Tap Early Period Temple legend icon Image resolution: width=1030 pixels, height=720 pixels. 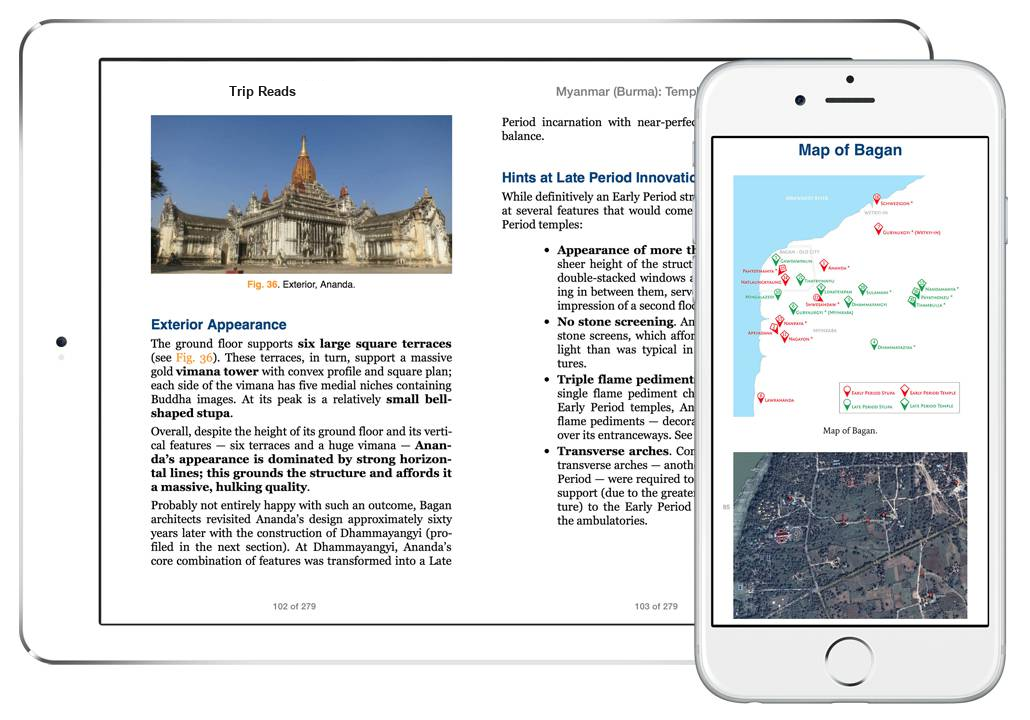pos(905,390)
